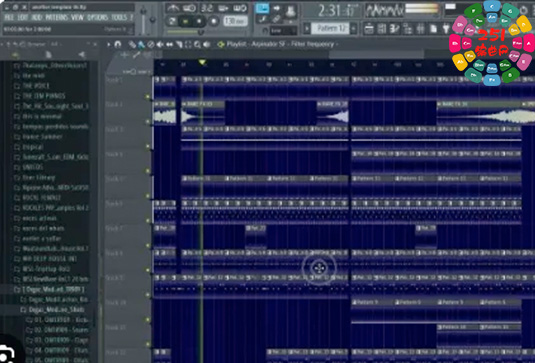The width and height of the screenshot is (535, 363).
Task: Select the Playback speaker tool
Action: tap(206, 44)
